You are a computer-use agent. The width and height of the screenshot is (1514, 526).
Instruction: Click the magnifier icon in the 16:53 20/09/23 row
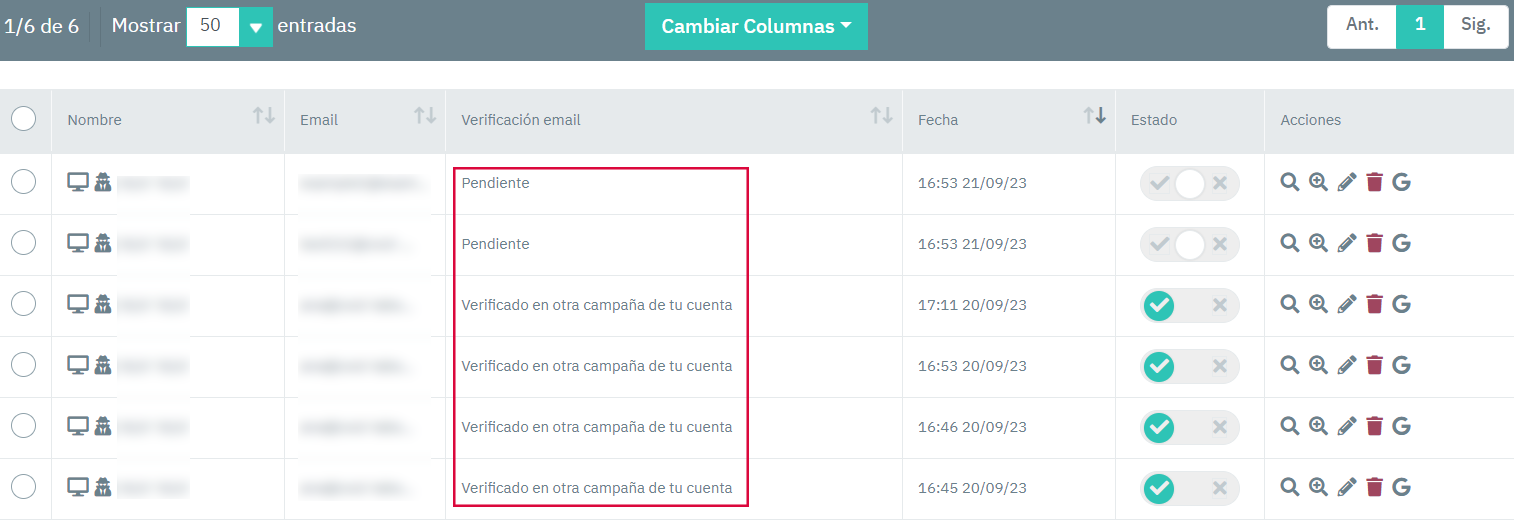click(x=1290, y=365)
